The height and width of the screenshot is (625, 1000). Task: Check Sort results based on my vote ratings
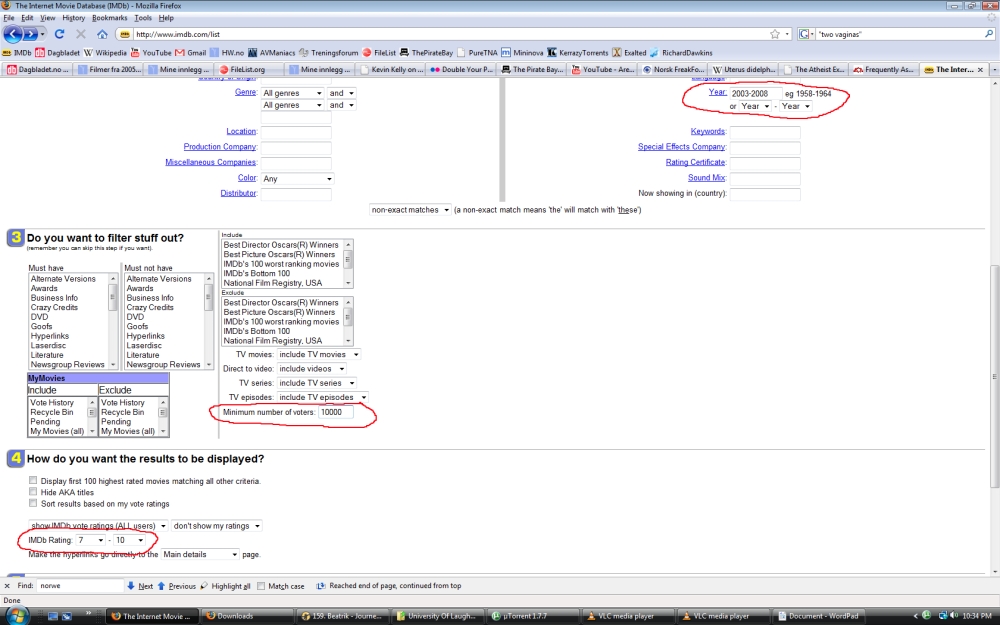(x=33, y=503)
